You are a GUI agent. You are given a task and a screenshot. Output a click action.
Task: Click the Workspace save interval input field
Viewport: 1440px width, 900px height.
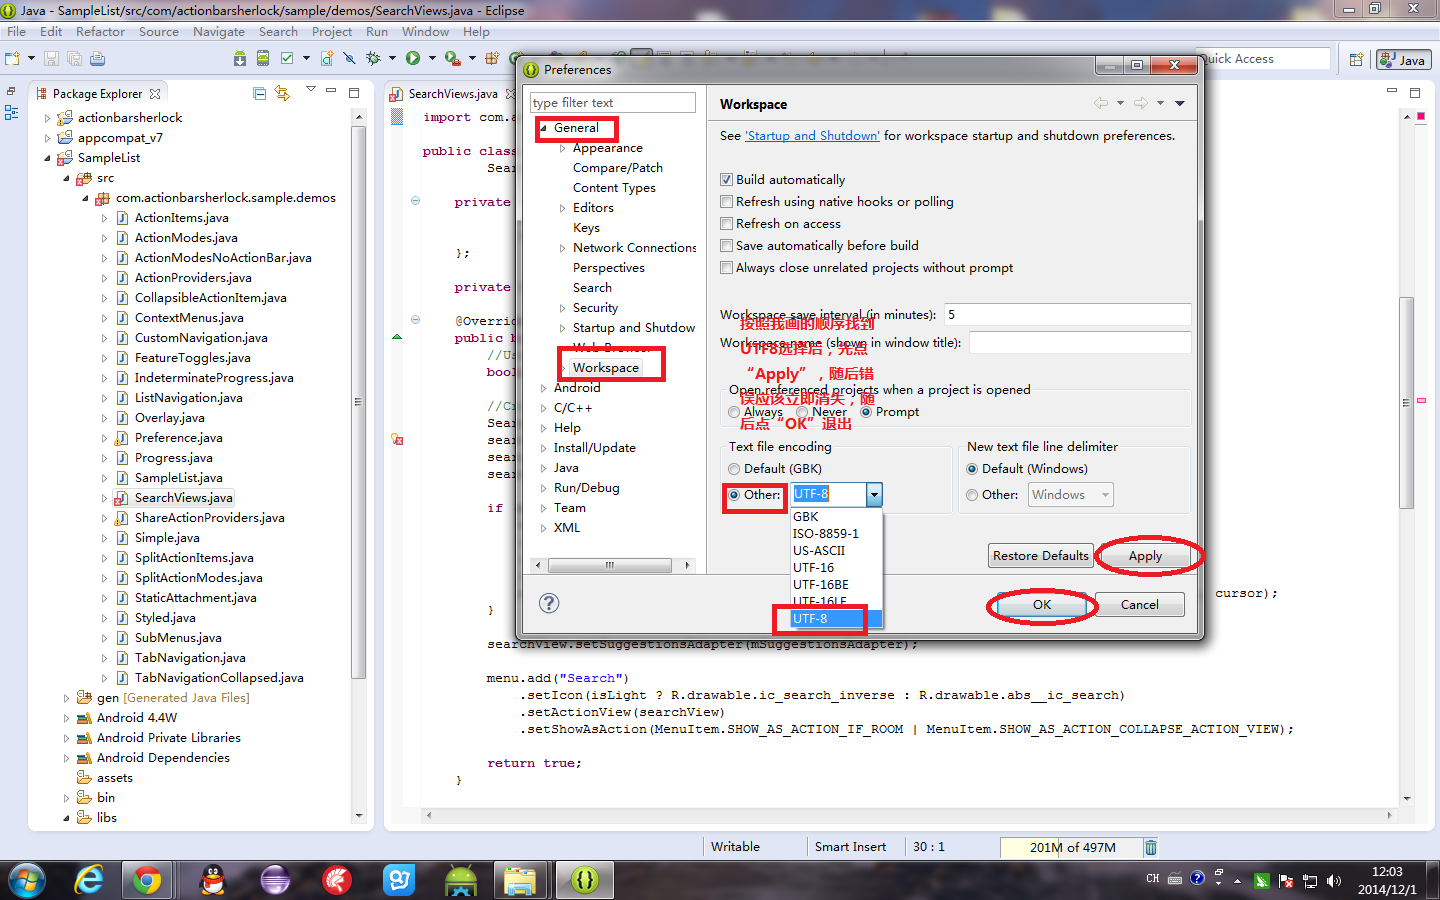click(1067, 315)
